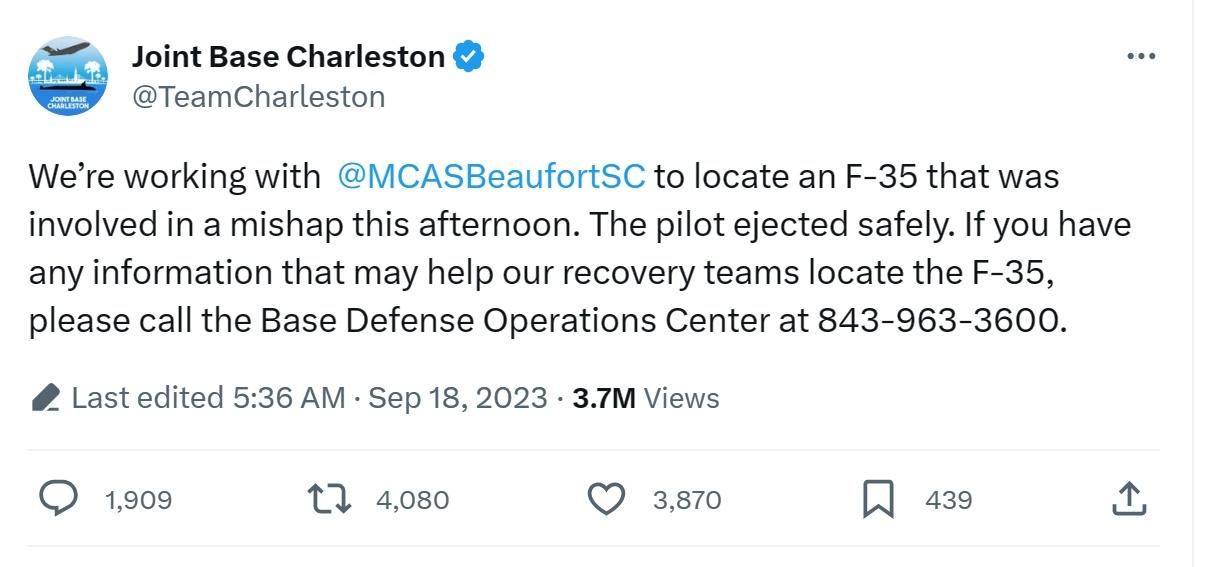This screenshot has width=1229, height=567.
Task: Click the 1,909 replies count
Action: 138,499
